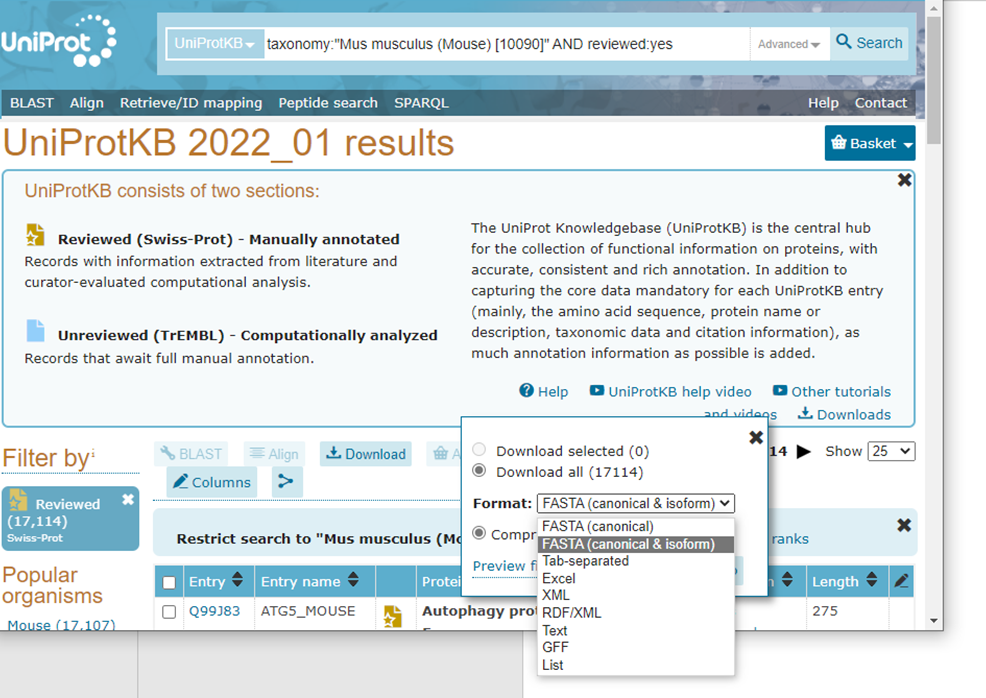Viewport: 986px width, 698px height.
Task: Click the ATG5_MOUSE reviewed star icon
Action: pyautogui.click(x=393, y=617)
